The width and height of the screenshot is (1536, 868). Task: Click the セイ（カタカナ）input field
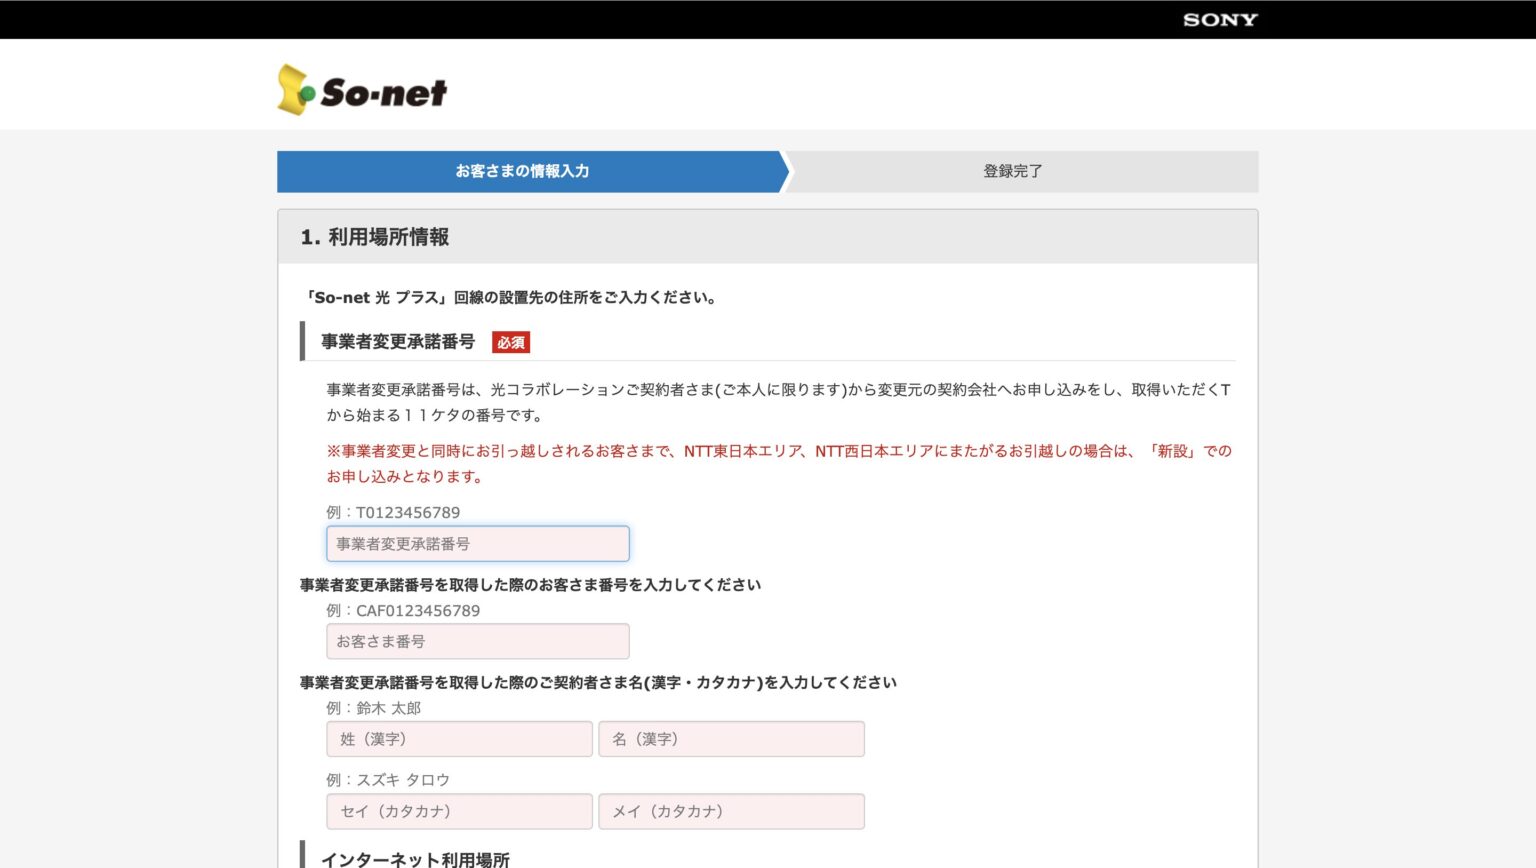tap(459, 811)
